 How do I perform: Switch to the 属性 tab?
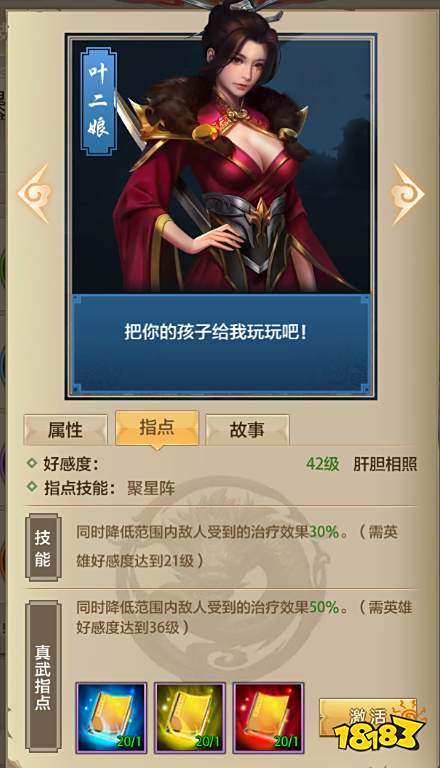click(65, 430)
